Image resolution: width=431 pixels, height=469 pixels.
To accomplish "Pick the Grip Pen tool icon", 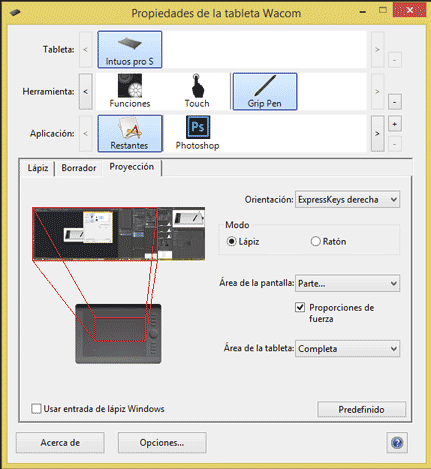I will point(265,91).
